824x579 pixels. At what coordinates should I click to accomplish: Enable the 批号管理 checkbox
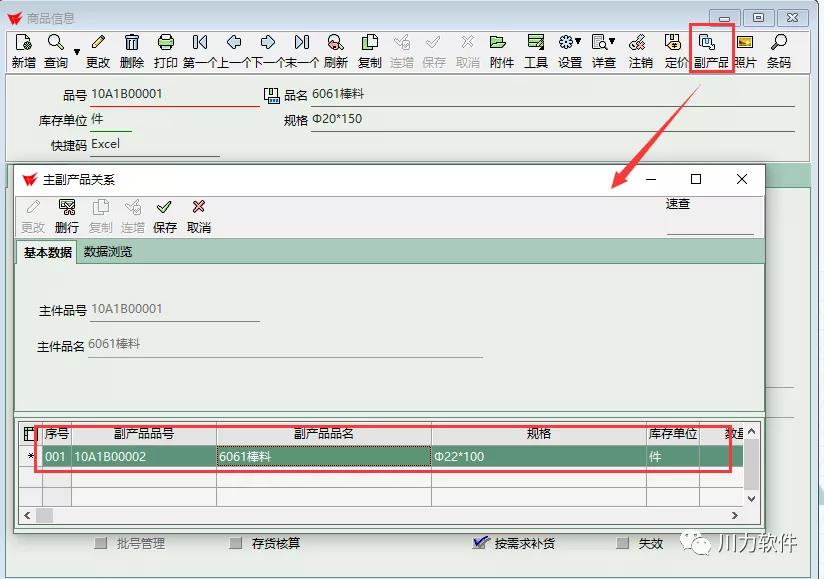100,543
